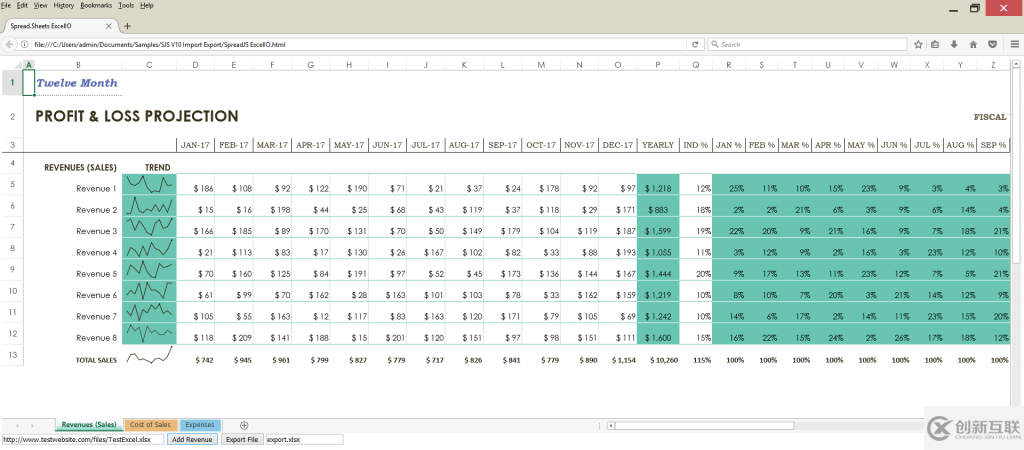
Task: Select column header D
Action: [195, 65]
